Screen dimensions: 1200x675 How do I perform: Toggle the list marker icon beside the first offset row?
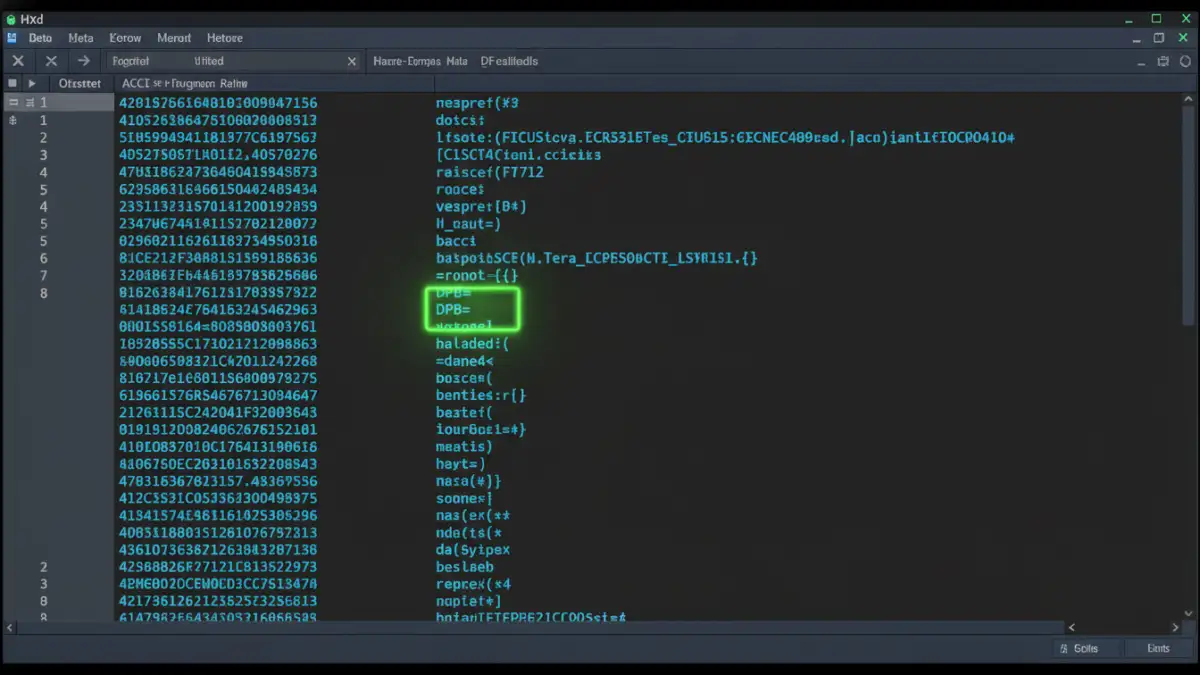pos(30,100)
